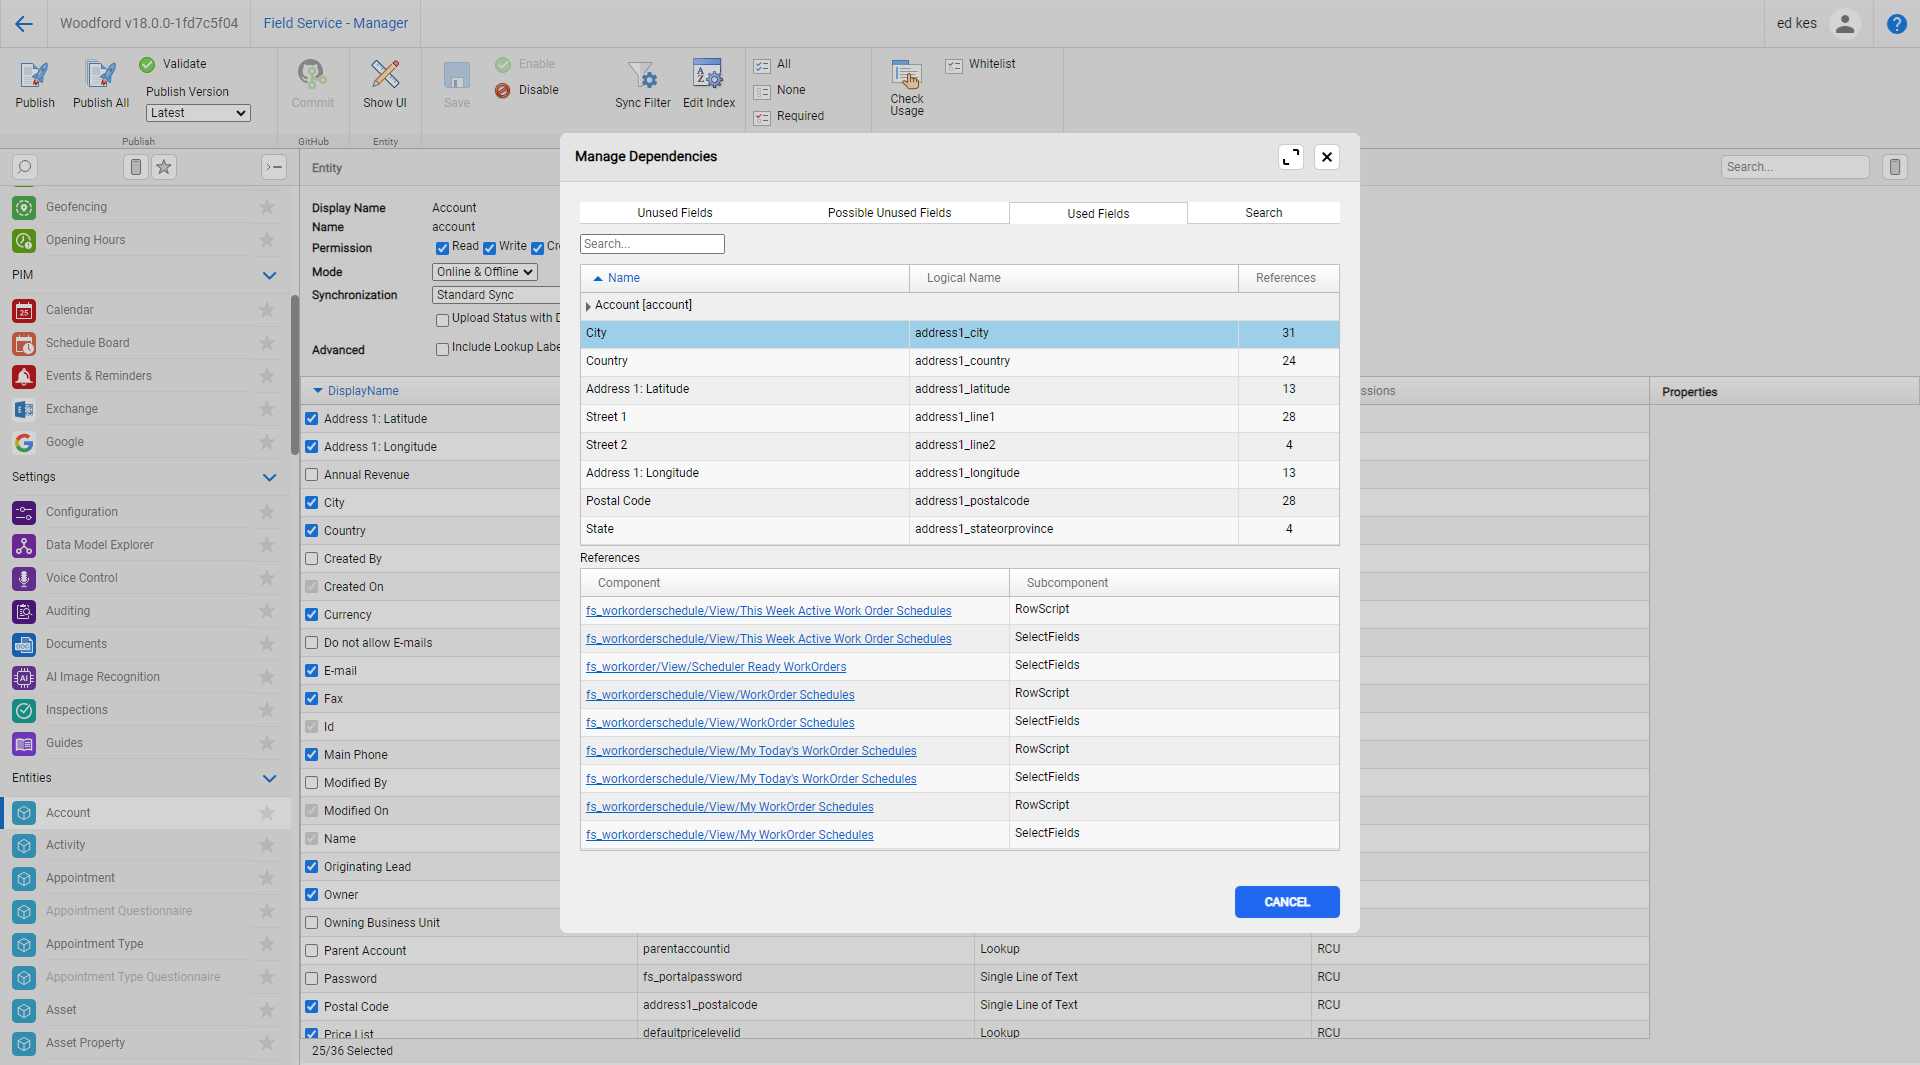Select the Sync Filter tool
The image size is (1920, 1065).
point(643,84)
